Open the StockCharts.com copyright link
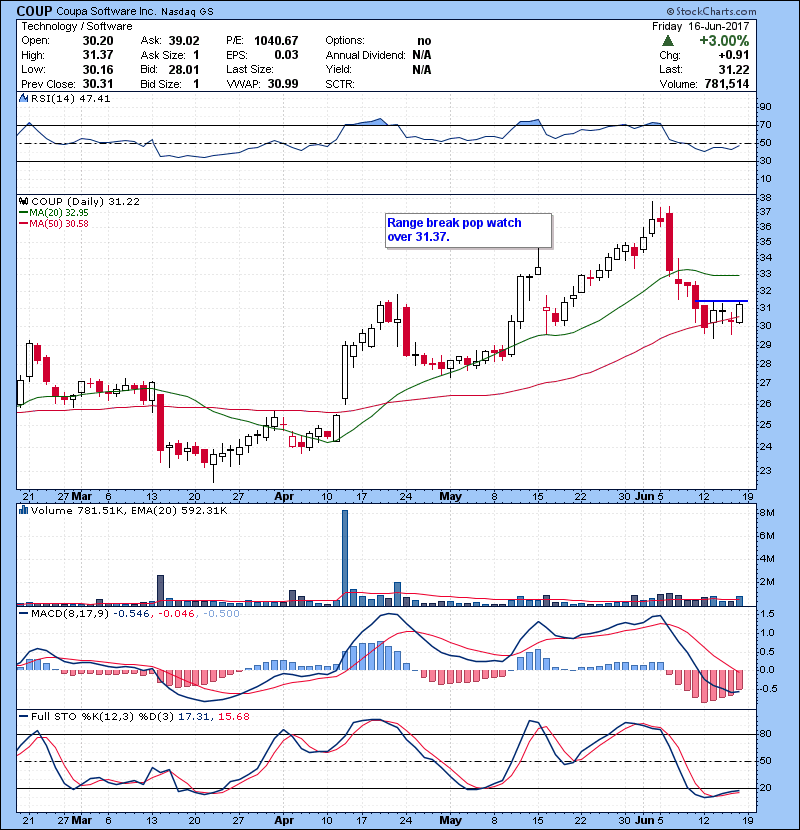This screenshot has height=830, width=800. click(x=711, y=11)
